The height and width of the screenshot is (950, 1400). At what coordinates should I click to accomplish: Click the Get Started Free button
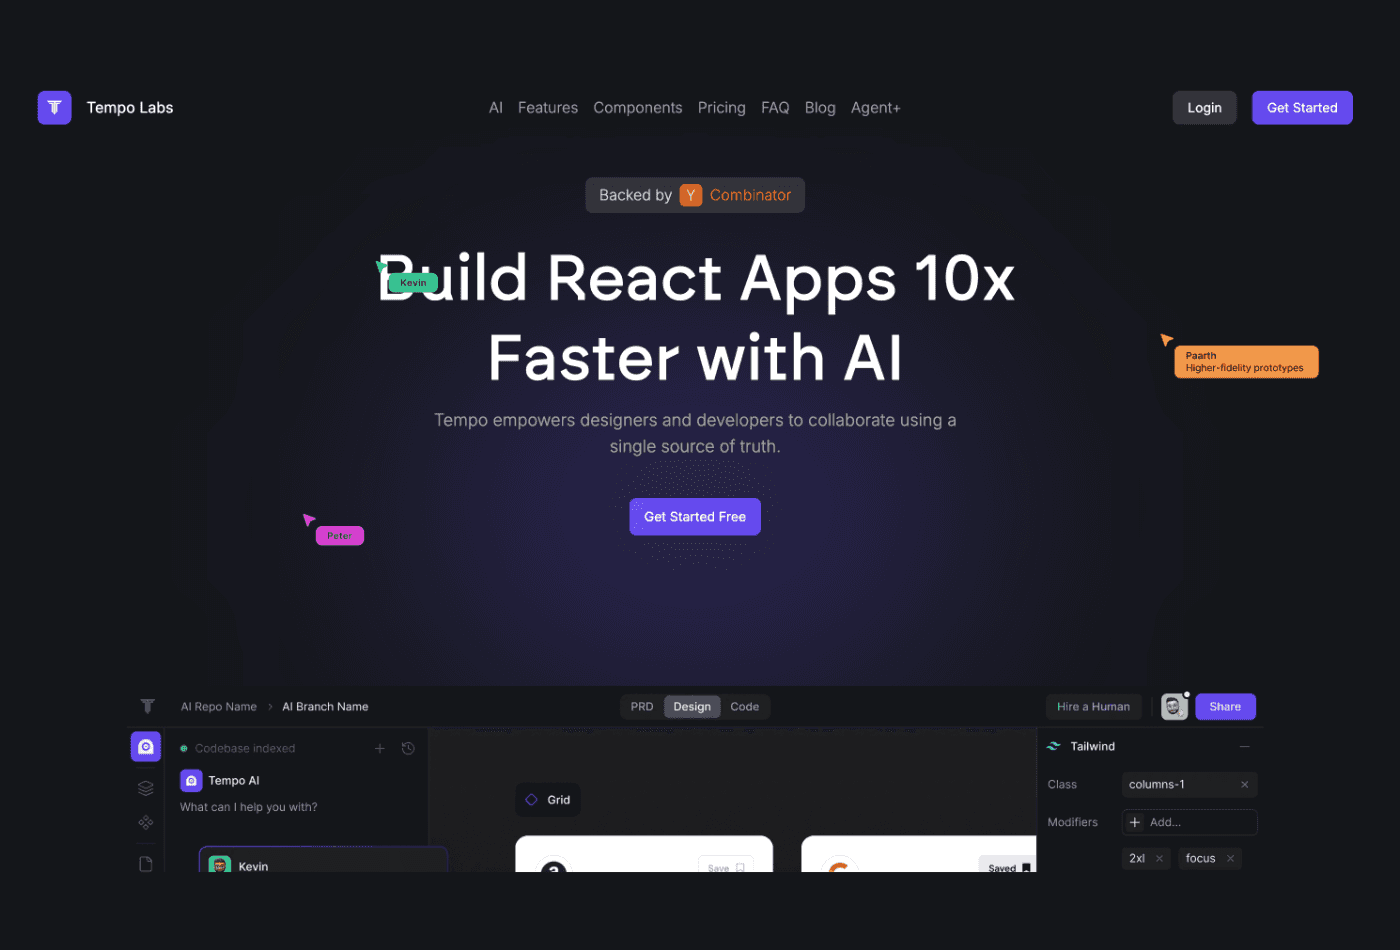pos(695,517)
